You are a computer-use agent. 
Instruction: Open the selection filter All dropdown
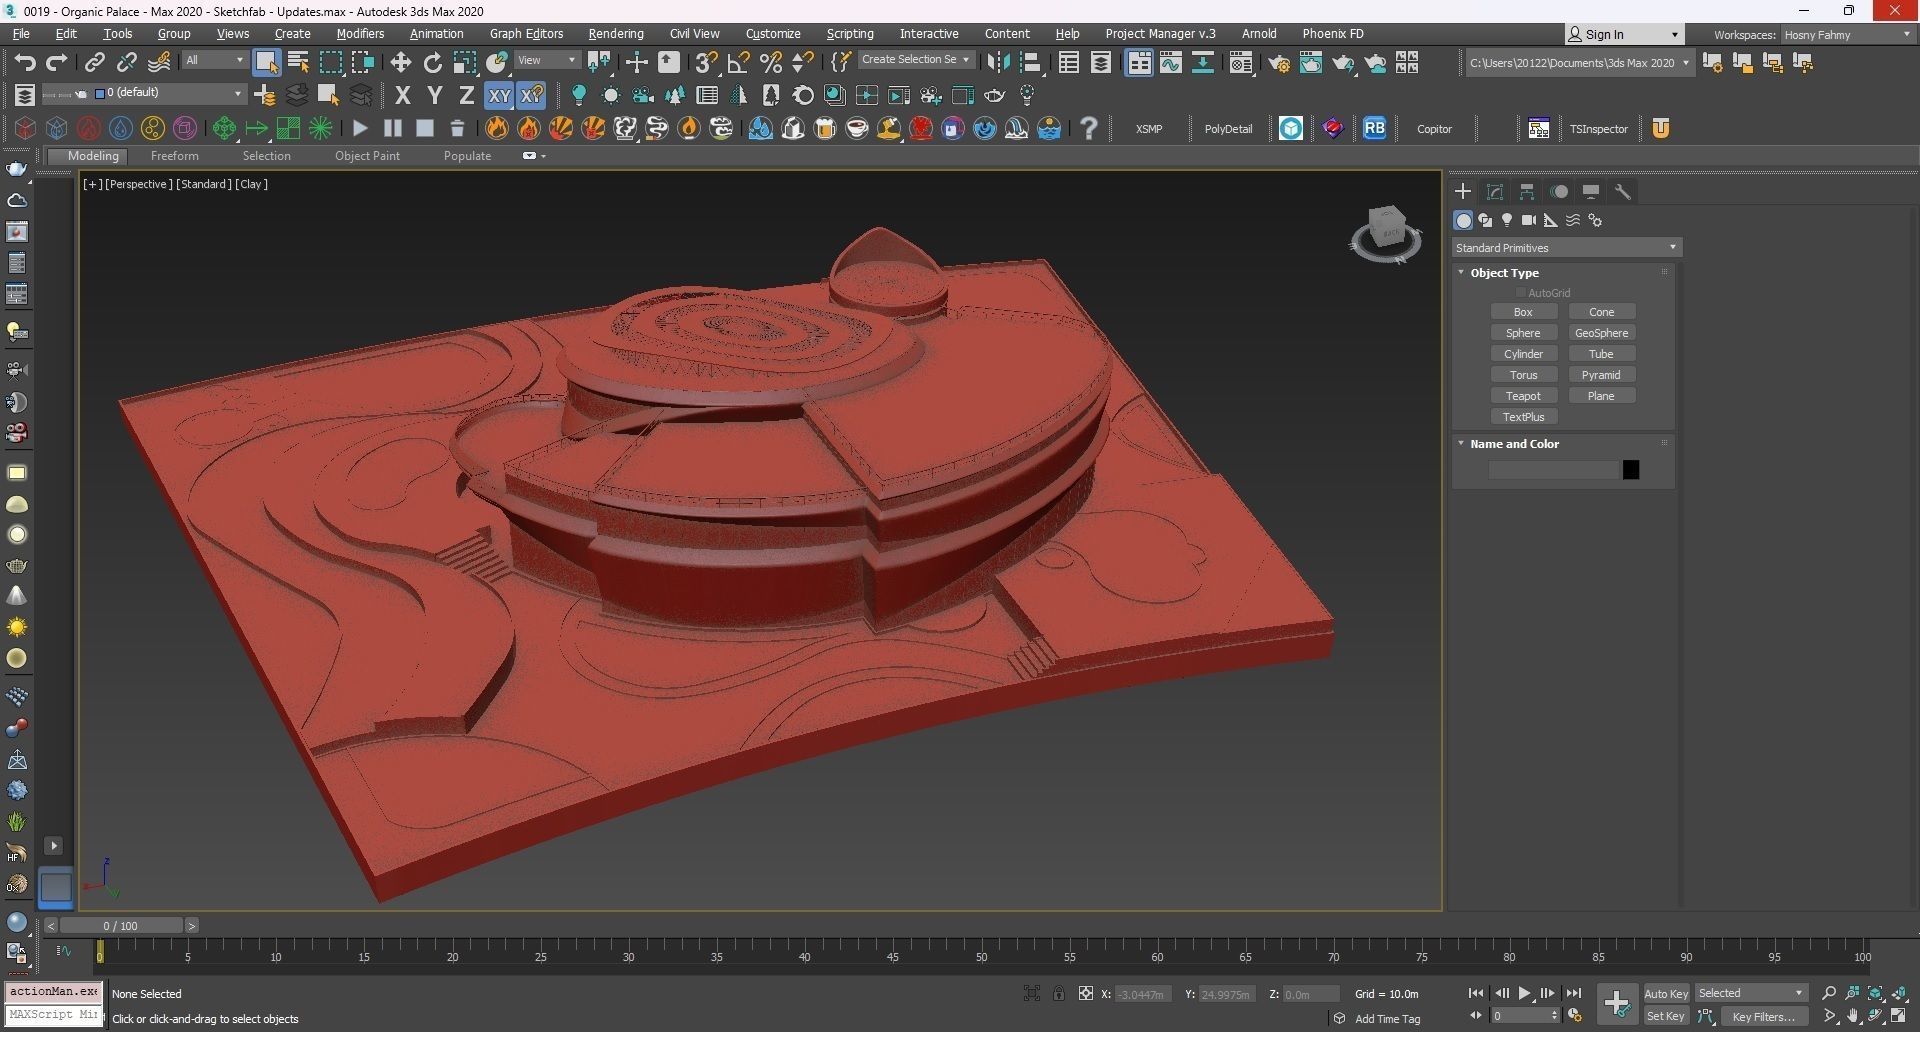214,60
